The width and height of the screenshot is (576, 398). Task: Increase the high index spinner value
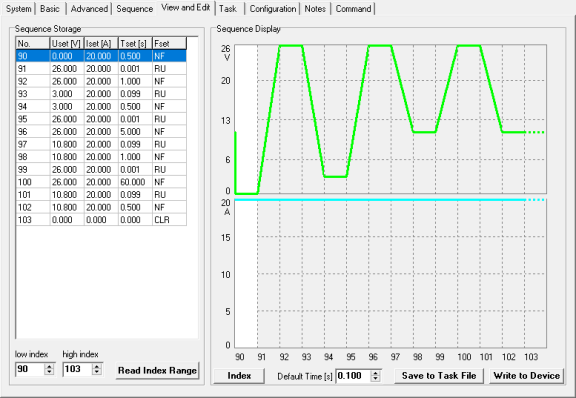[97, 366]
